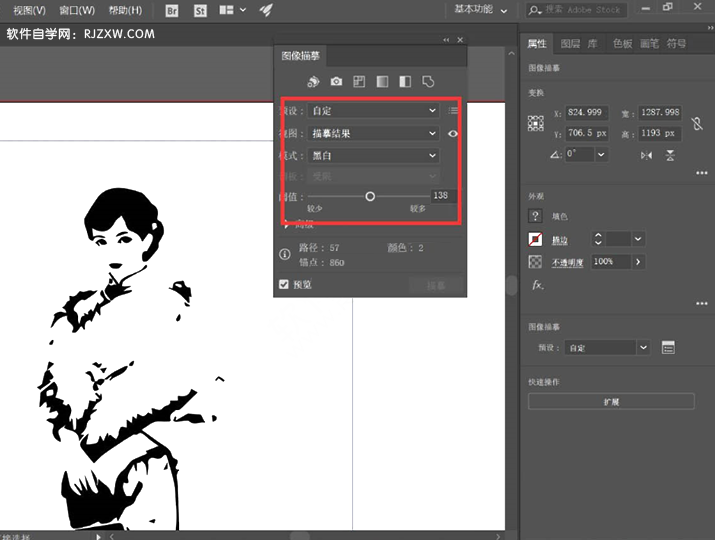
Task: Open the manage presets list icon
Action: coord(453,110)
